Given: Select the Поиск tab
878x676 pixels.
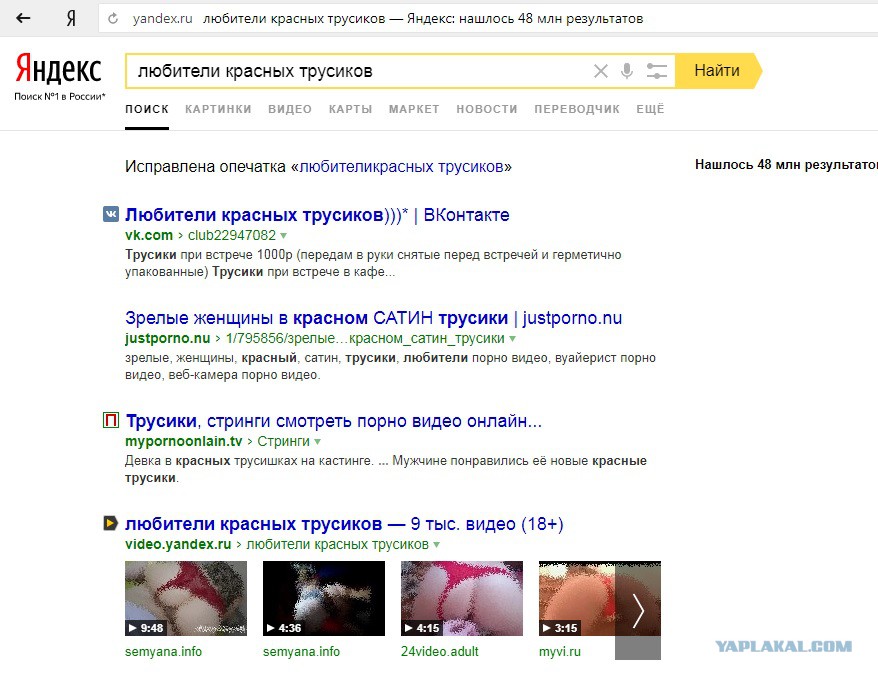Looking at the screenshot, I should (147, 109).
